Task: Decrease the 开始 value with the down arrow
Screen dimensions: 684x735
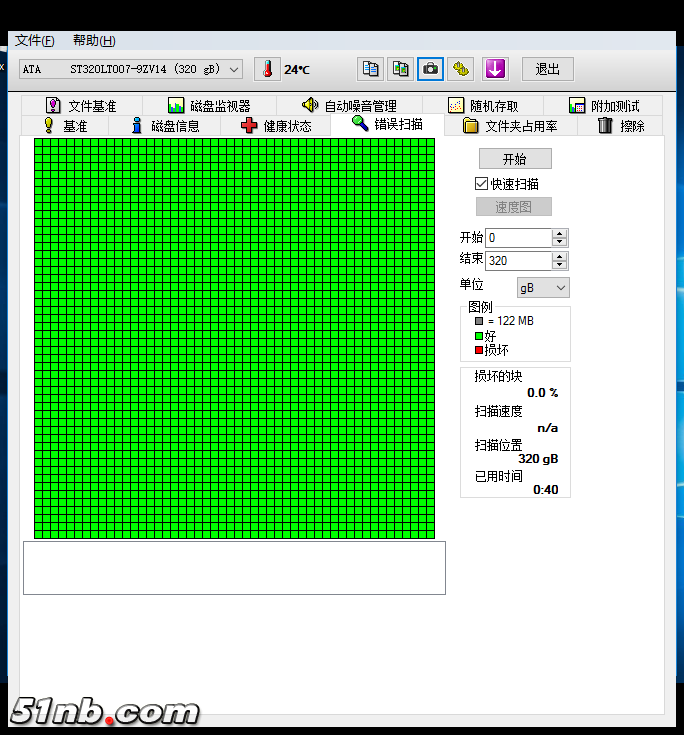Action: [x=559, y=242]
